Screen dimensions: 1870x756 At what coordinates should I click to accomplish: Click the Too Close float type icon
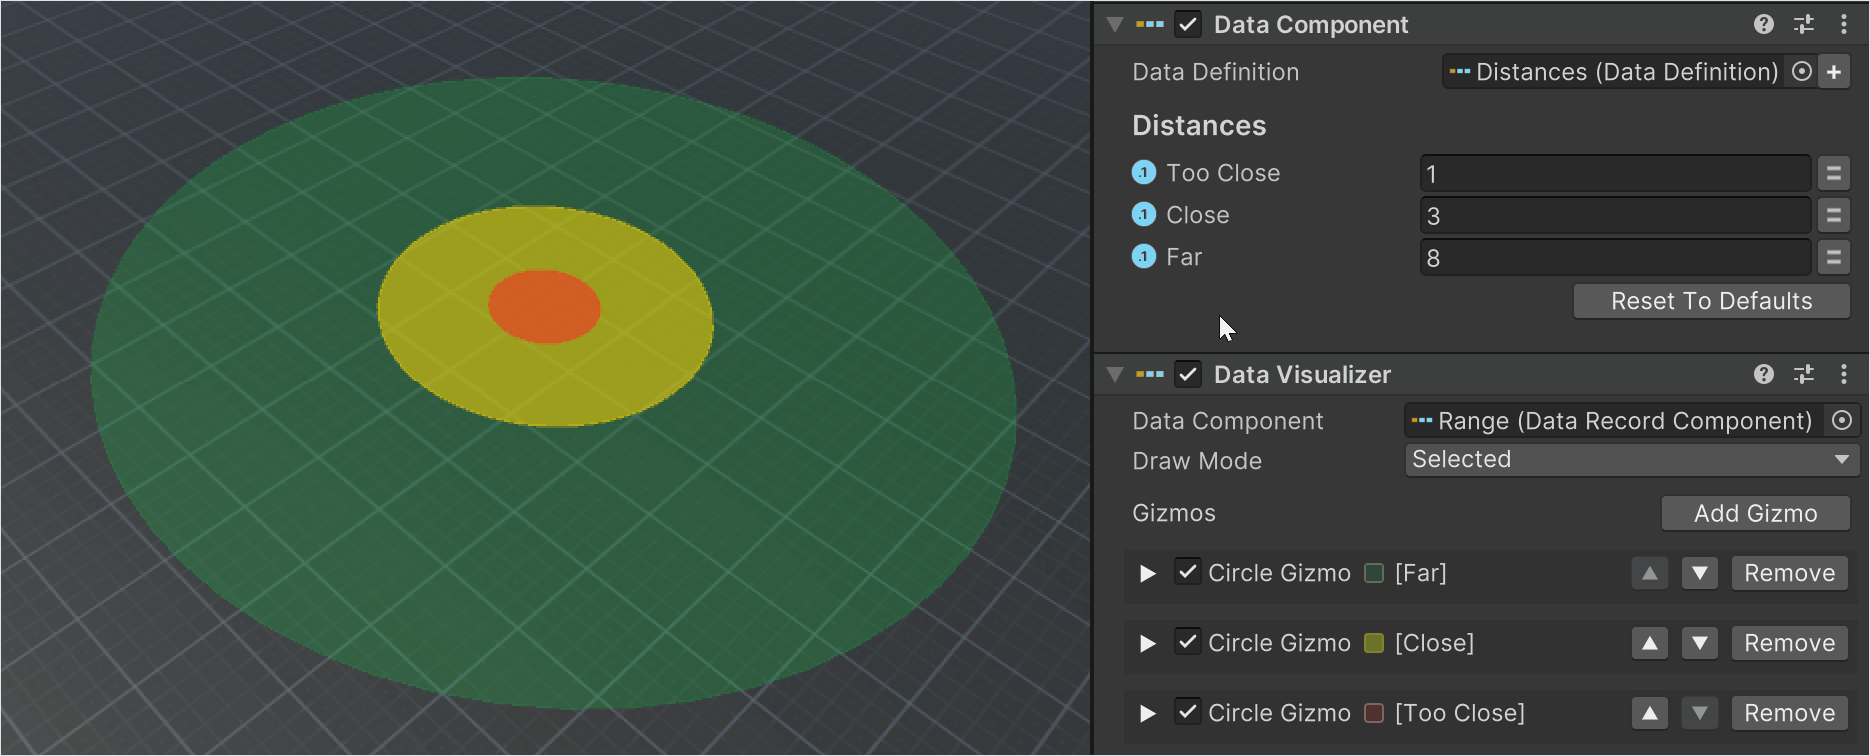[1144, 173]
